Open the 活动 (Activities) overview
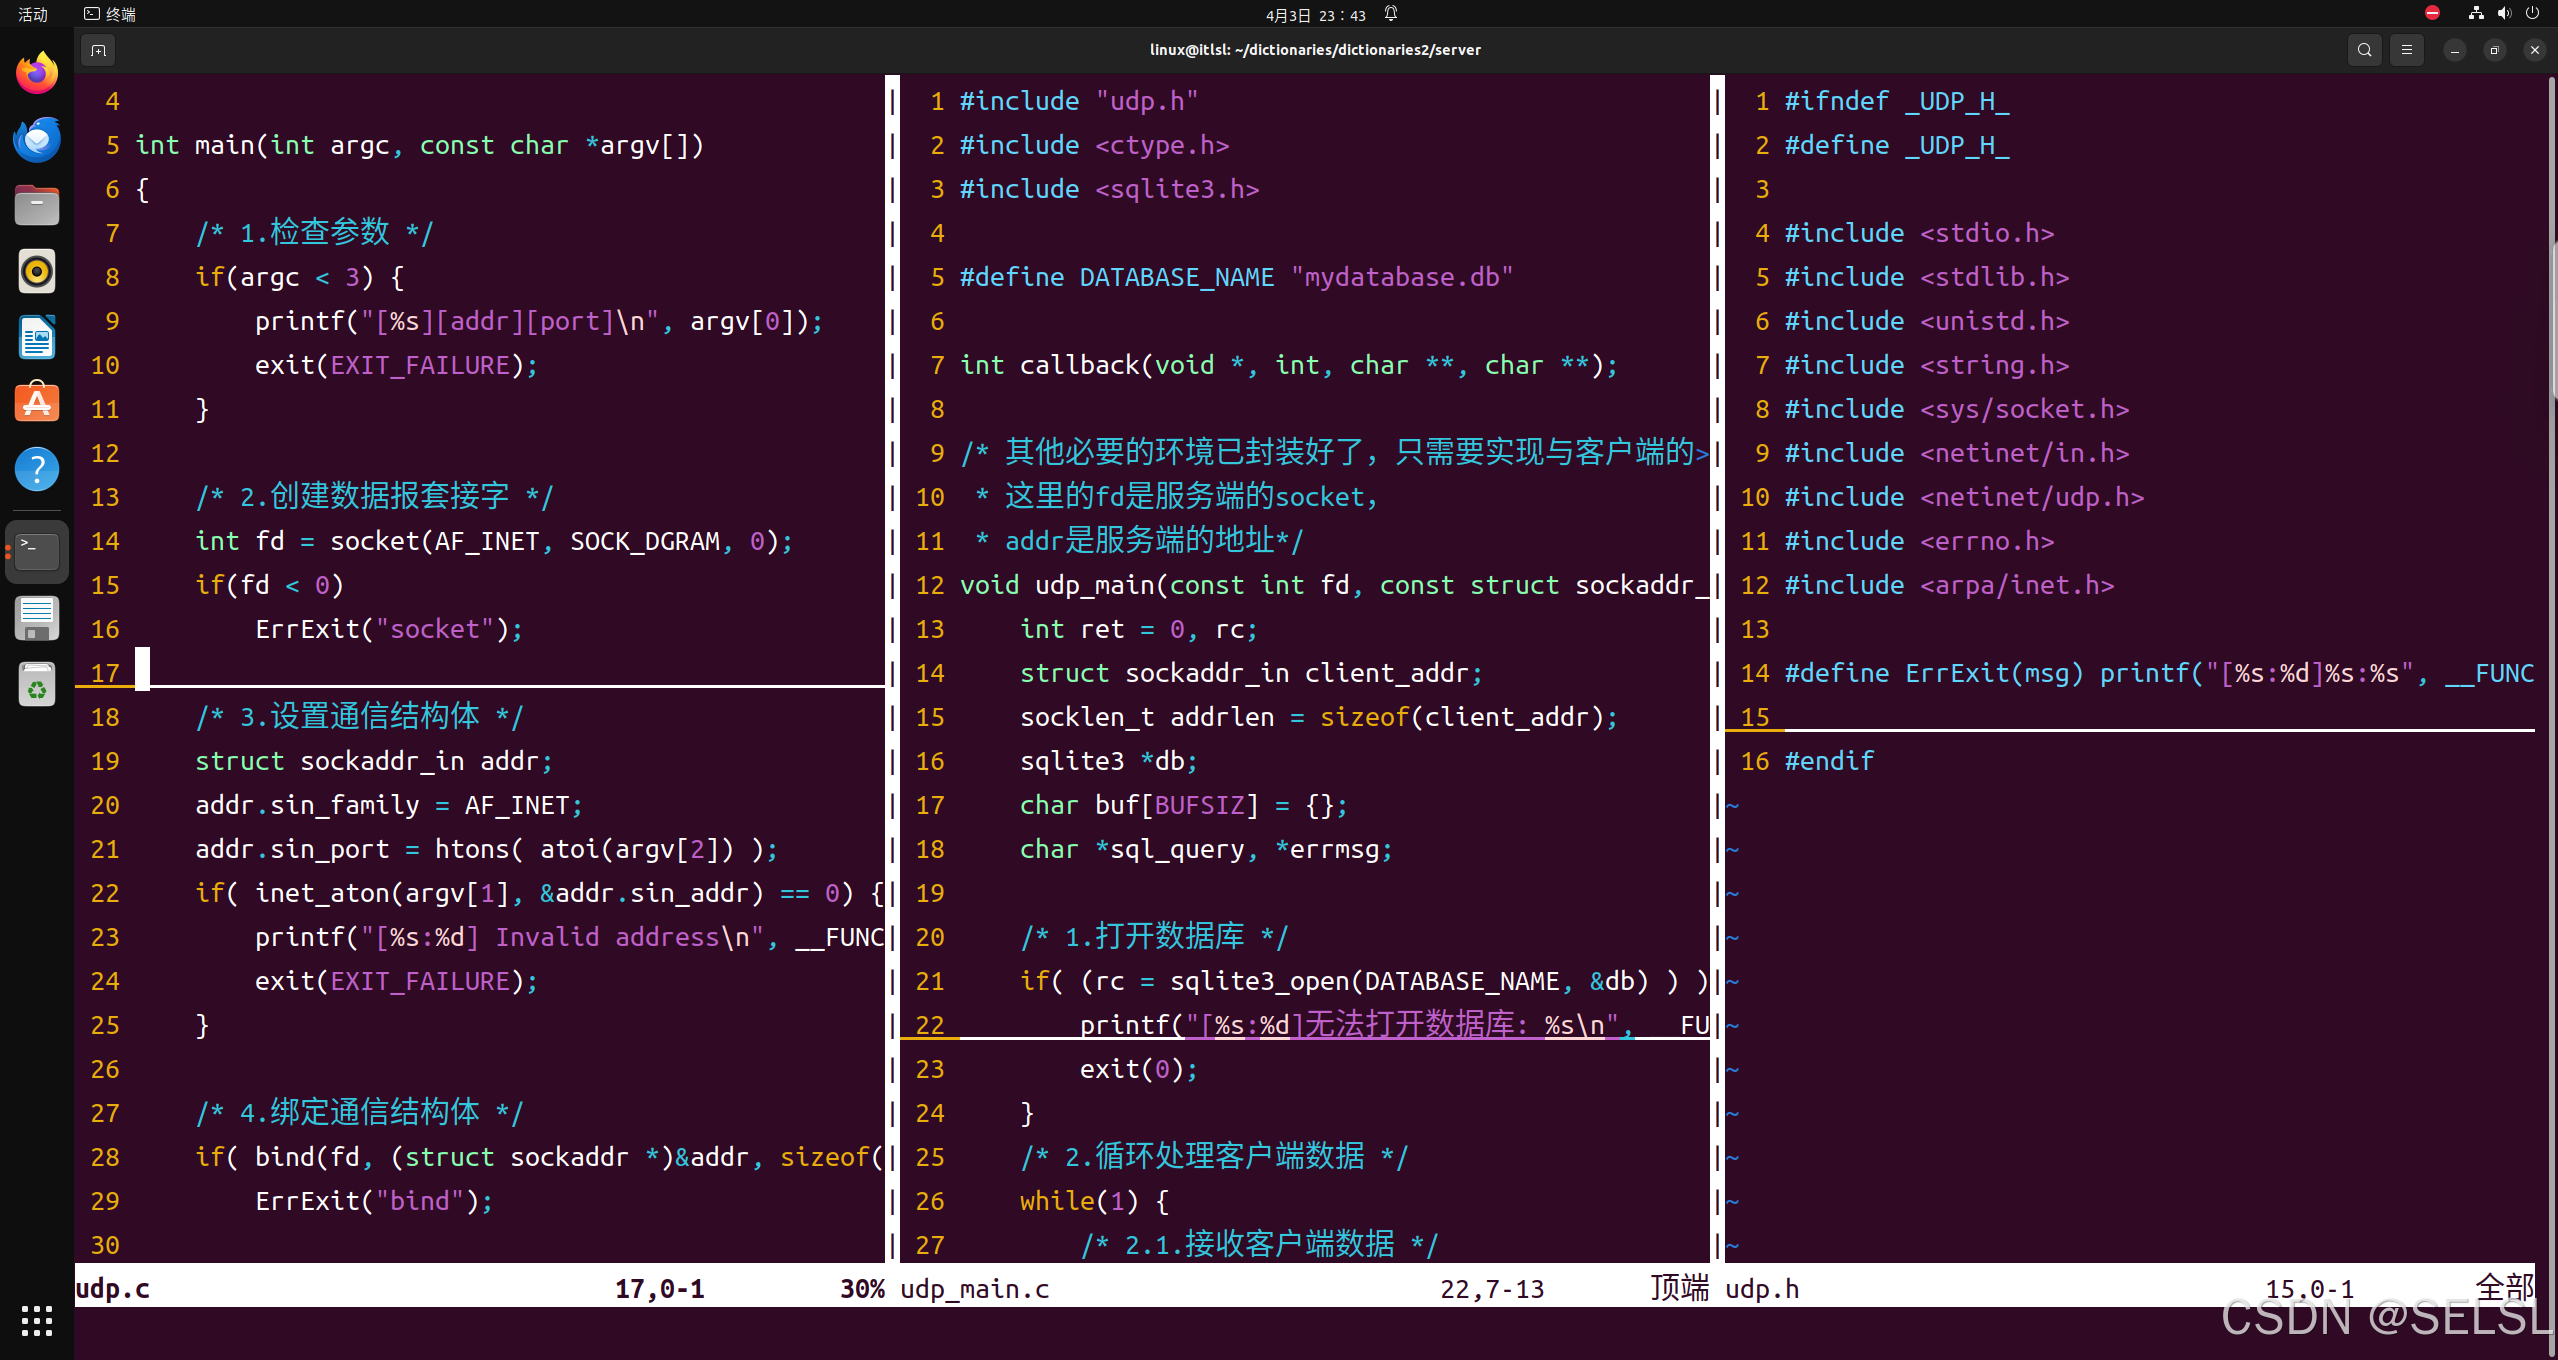2558x1360 pixels. click(30, 13)
